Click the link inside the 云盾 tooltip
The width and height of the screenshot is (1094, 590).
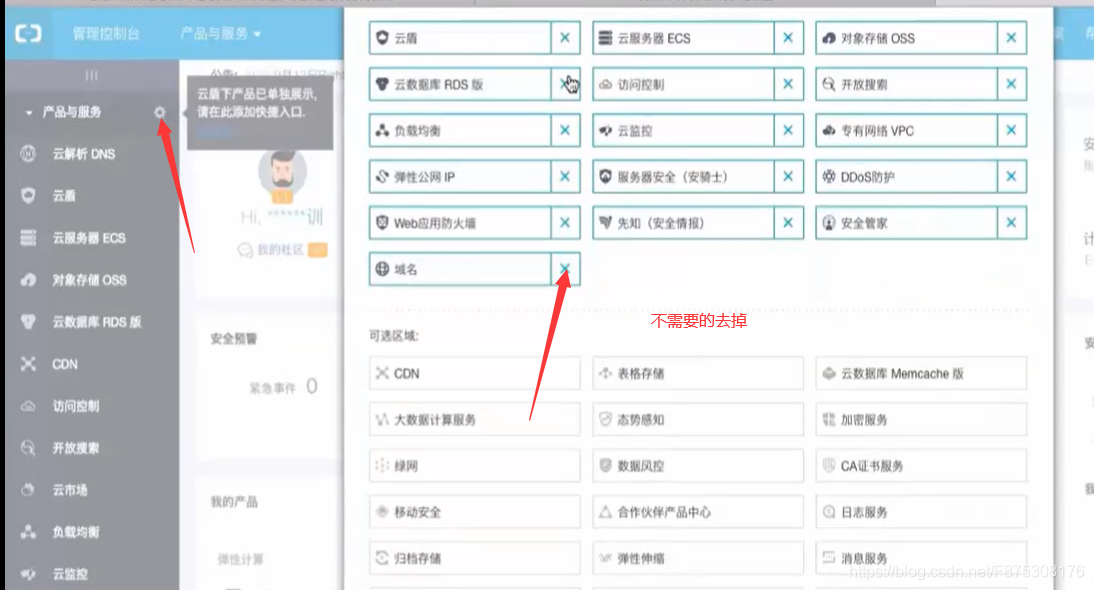[213, 132]
